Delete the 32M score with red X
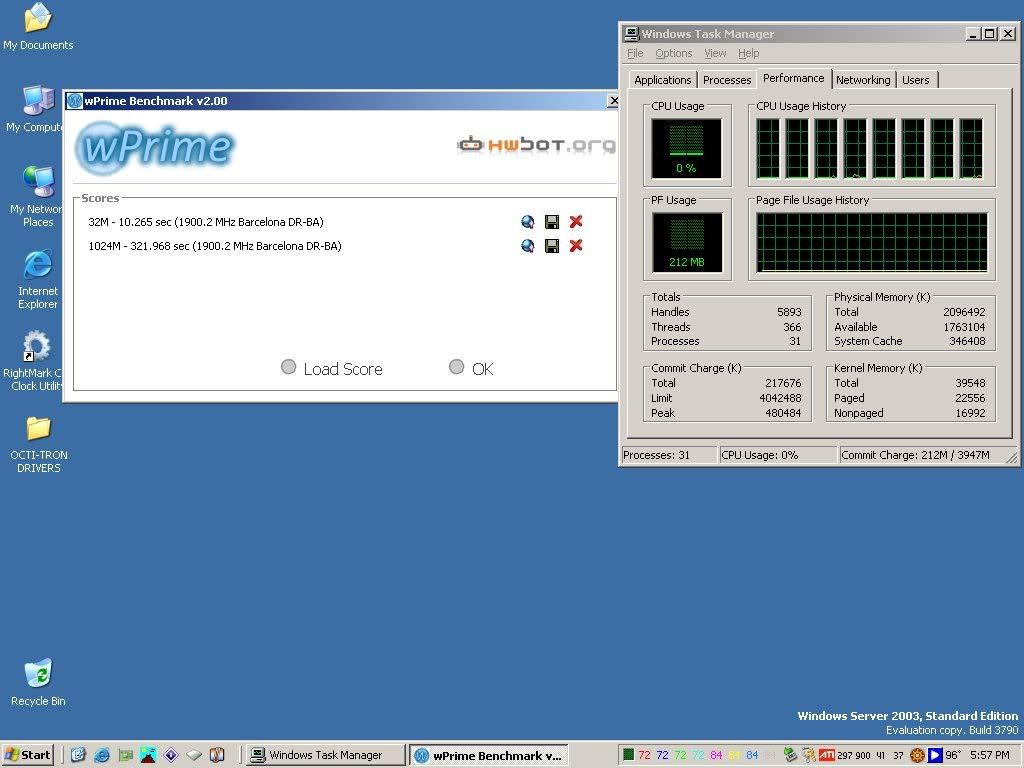 (x=575, y=222)
